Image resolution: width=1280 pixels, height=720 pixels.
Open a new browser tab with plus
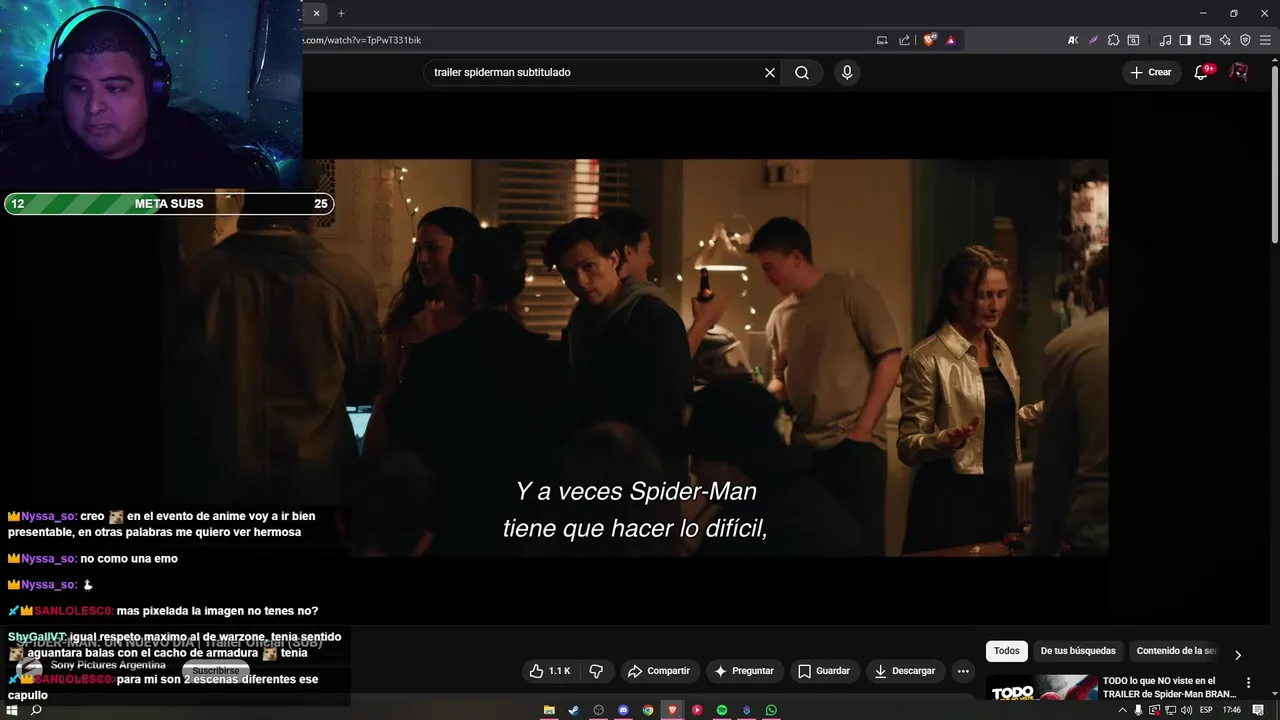coord(341,13)
